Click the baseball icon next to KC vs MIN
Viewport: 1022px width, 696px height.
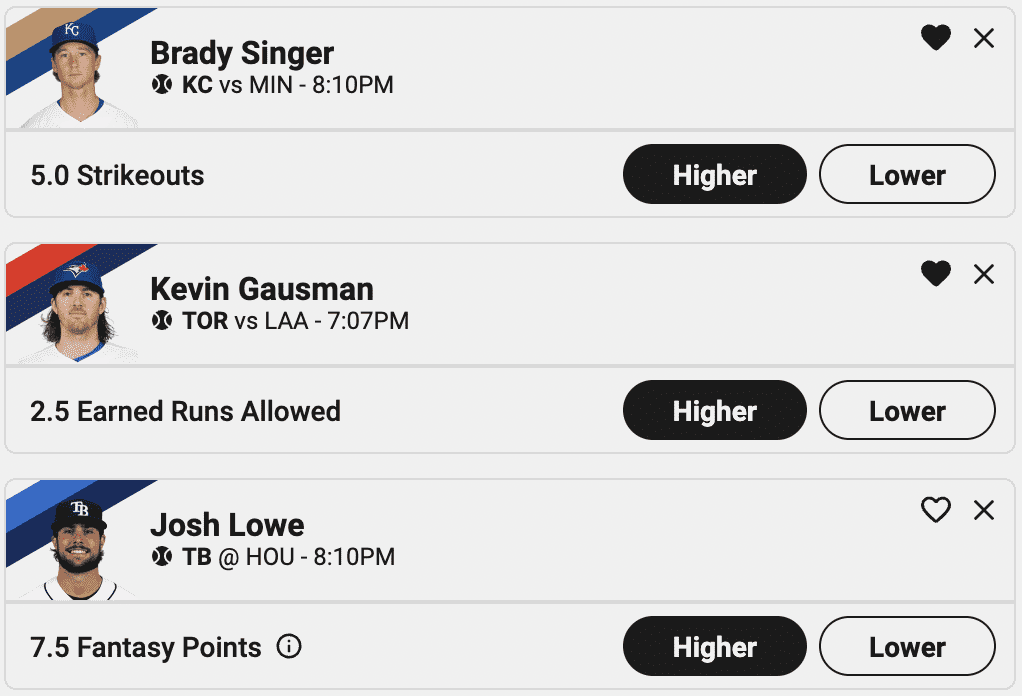pos(162,85)
